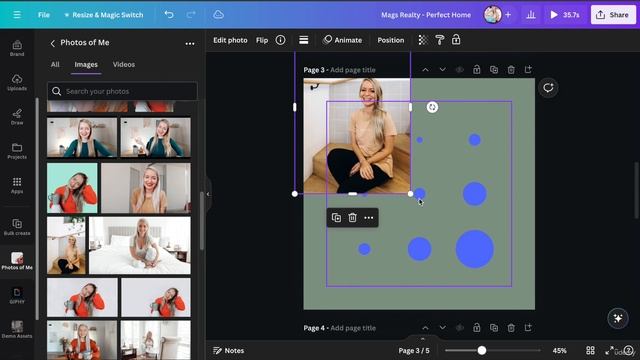Open the Magic assistant sparkle button
This screenshot has height=360, width=640.
tap(618, 318)
